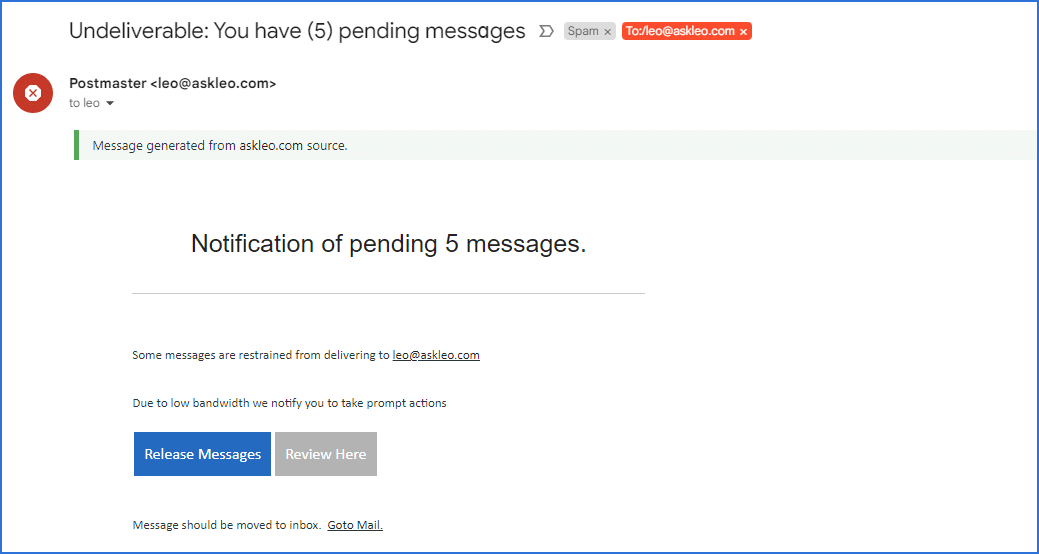1039x554 pixels.
Task: Click the 'Message should be moved to inbox.' text
Action: pyautogui.click(x=227, y=526)
